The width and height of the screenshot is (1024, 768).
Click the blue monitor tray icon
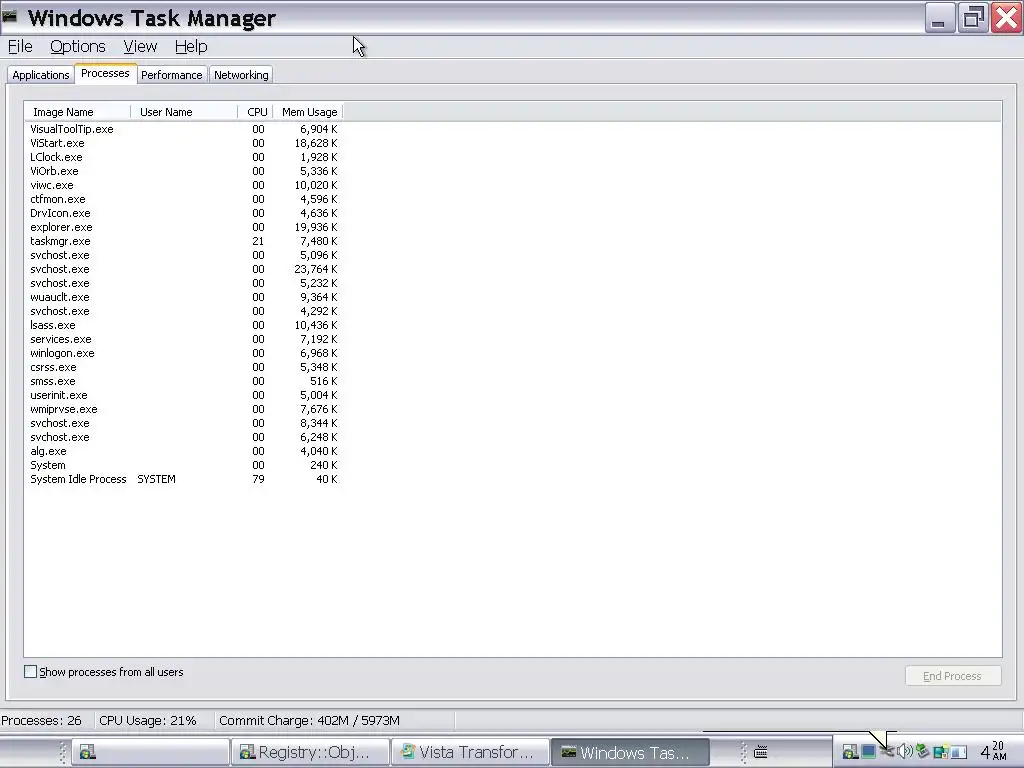coord(868,752)
